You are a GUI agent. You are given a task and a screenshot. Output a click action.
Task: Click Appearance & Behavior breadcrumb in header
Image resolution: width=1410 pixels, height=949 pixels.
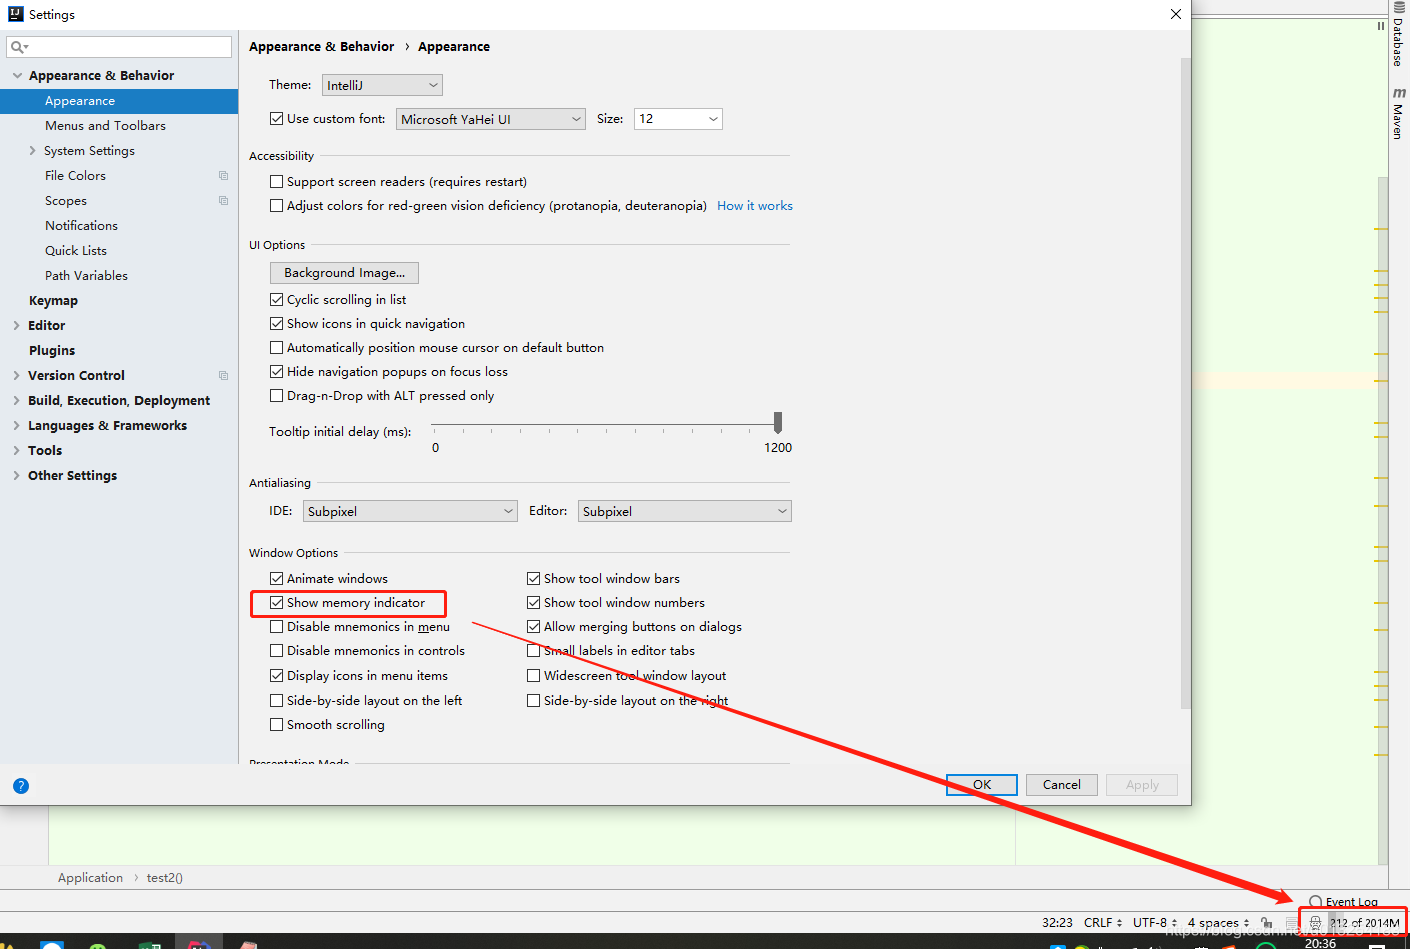coord(321,47)
